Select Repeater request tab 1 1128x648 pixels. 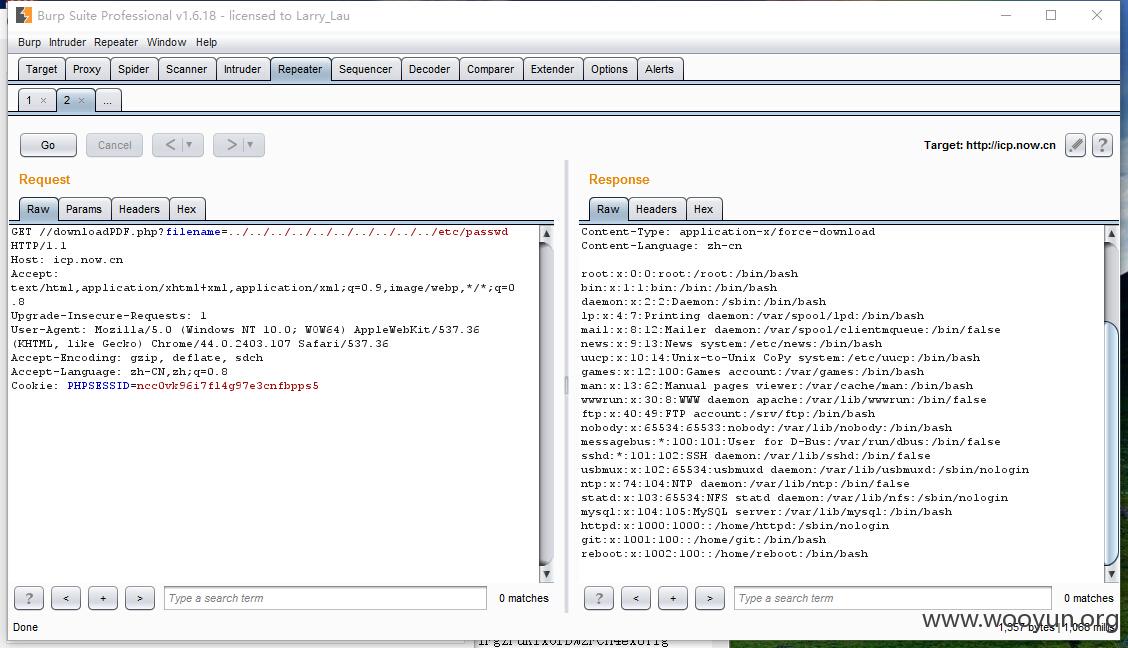[x=29, y=100]
